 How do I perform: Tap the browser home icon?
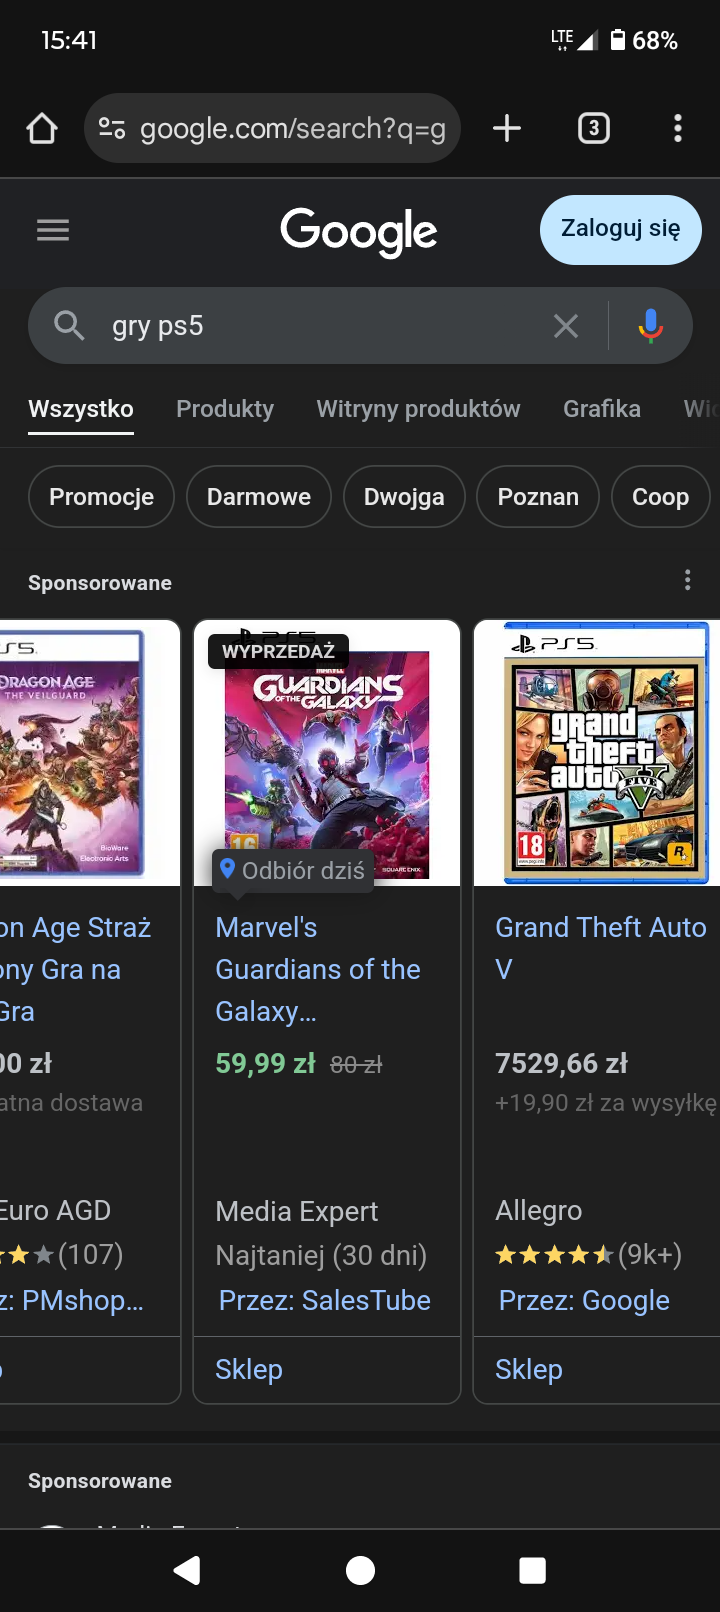[42, 128]
